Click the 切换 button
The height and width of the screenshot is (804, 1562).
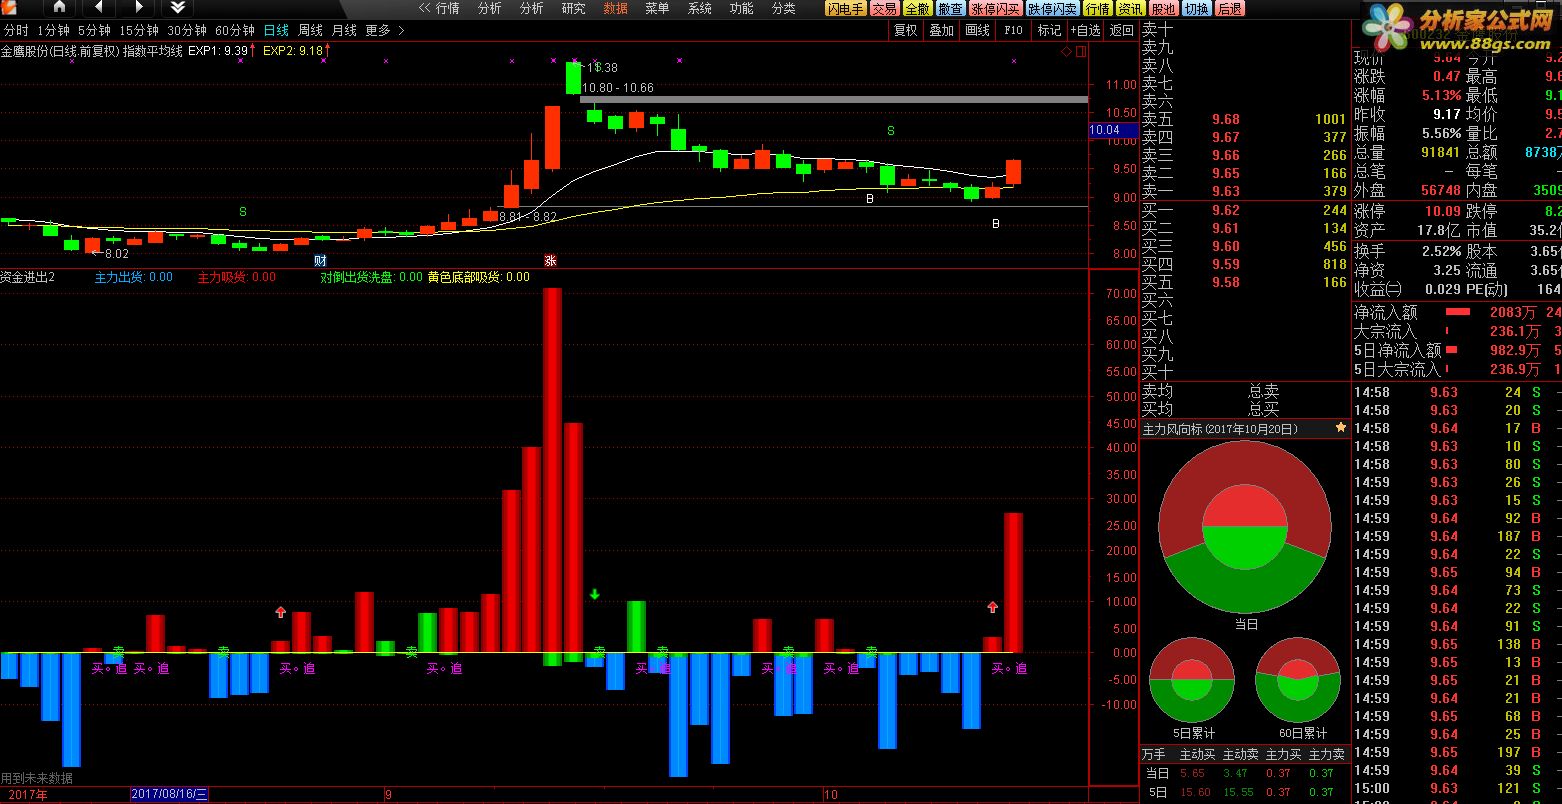click(x=1196, y=9)
